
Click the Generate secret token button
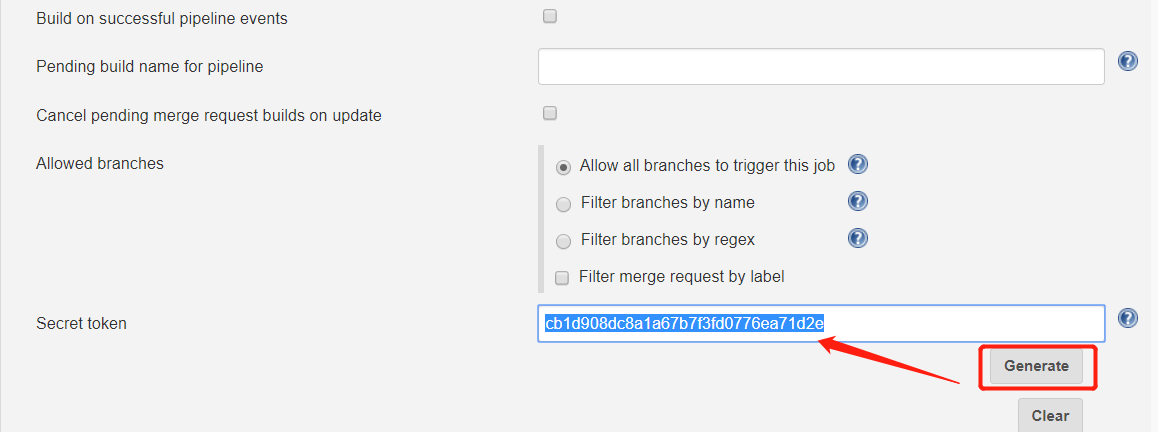coord(1036,366)
